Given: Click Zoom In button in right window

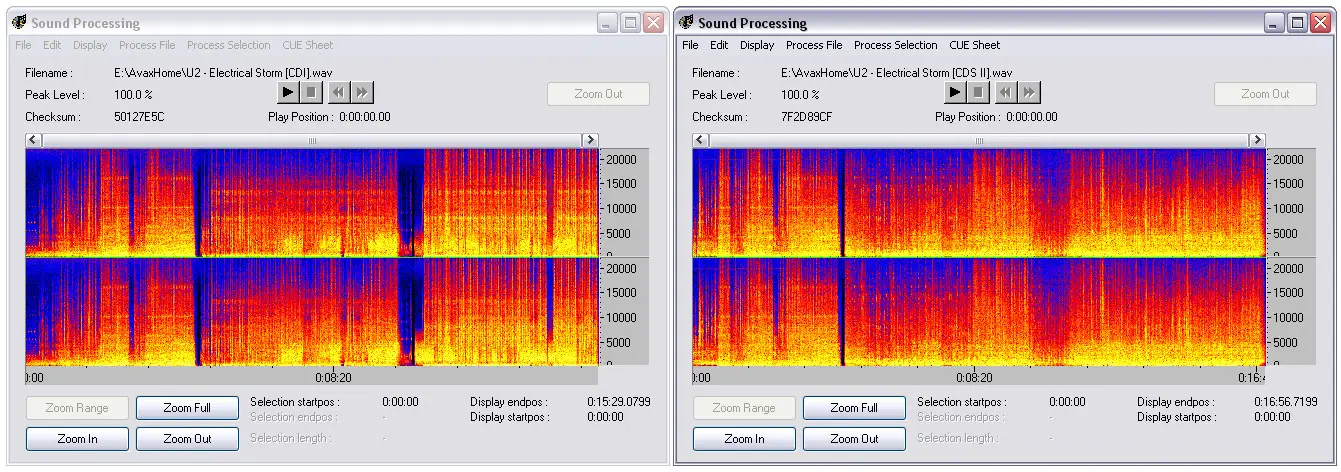Looking at the screenshot, I should coord(744,438).
